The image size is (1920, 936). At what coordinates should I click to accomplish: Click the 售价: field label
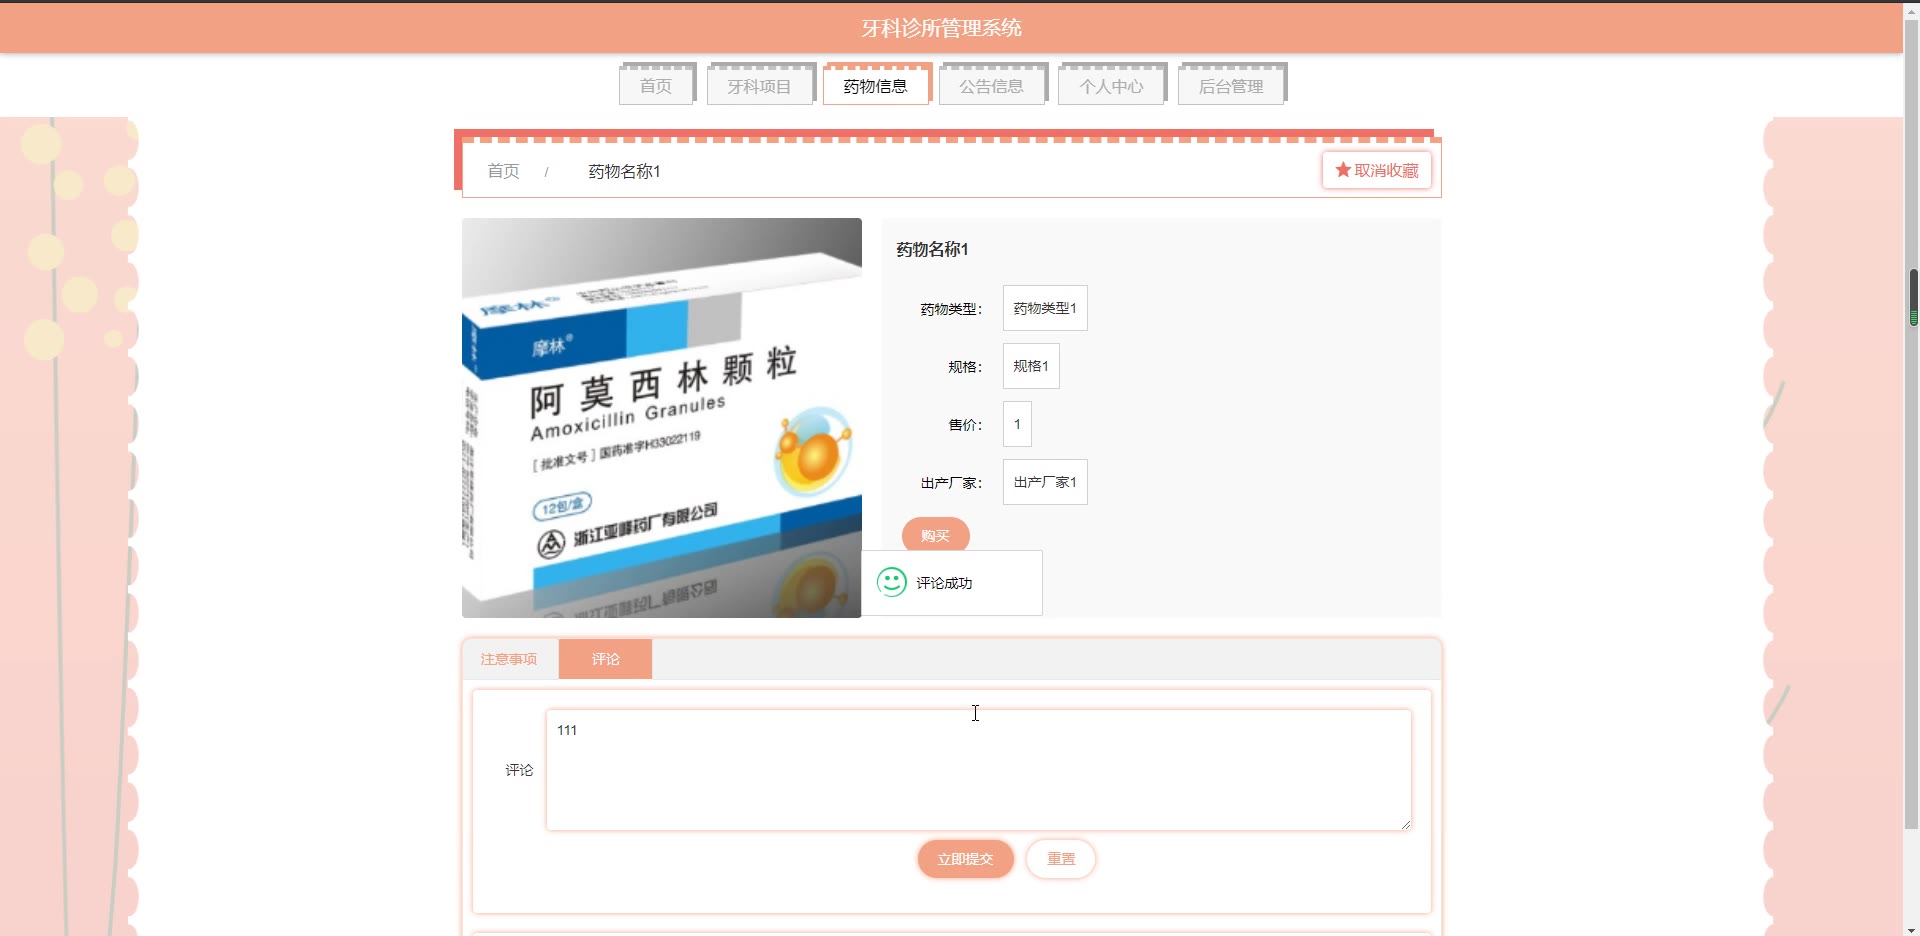pos(965,425)
